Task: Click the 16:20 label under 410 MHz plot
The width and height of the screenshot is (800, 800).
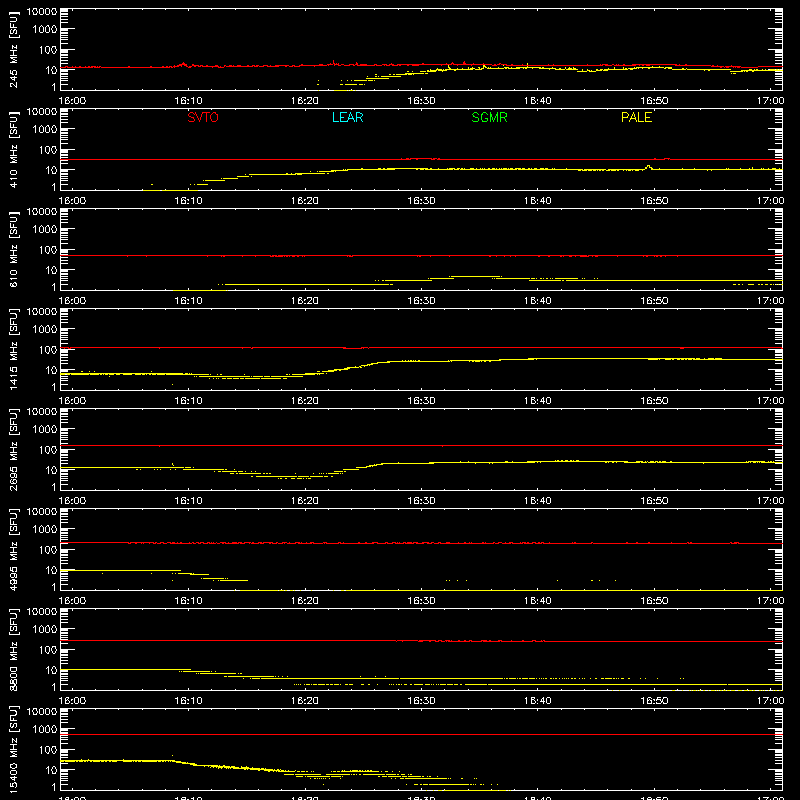Action: (305, 201)
